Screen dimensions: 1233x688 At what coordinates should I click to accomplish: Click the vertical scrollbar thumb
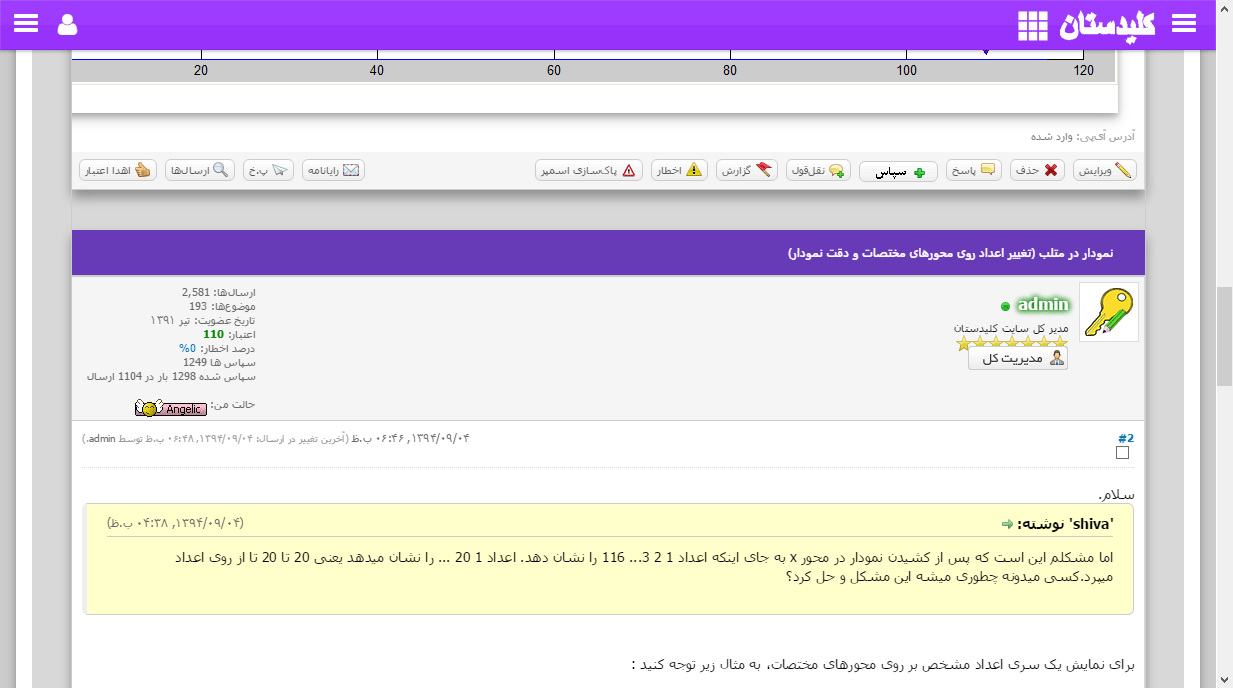[x=1224, y=337]
